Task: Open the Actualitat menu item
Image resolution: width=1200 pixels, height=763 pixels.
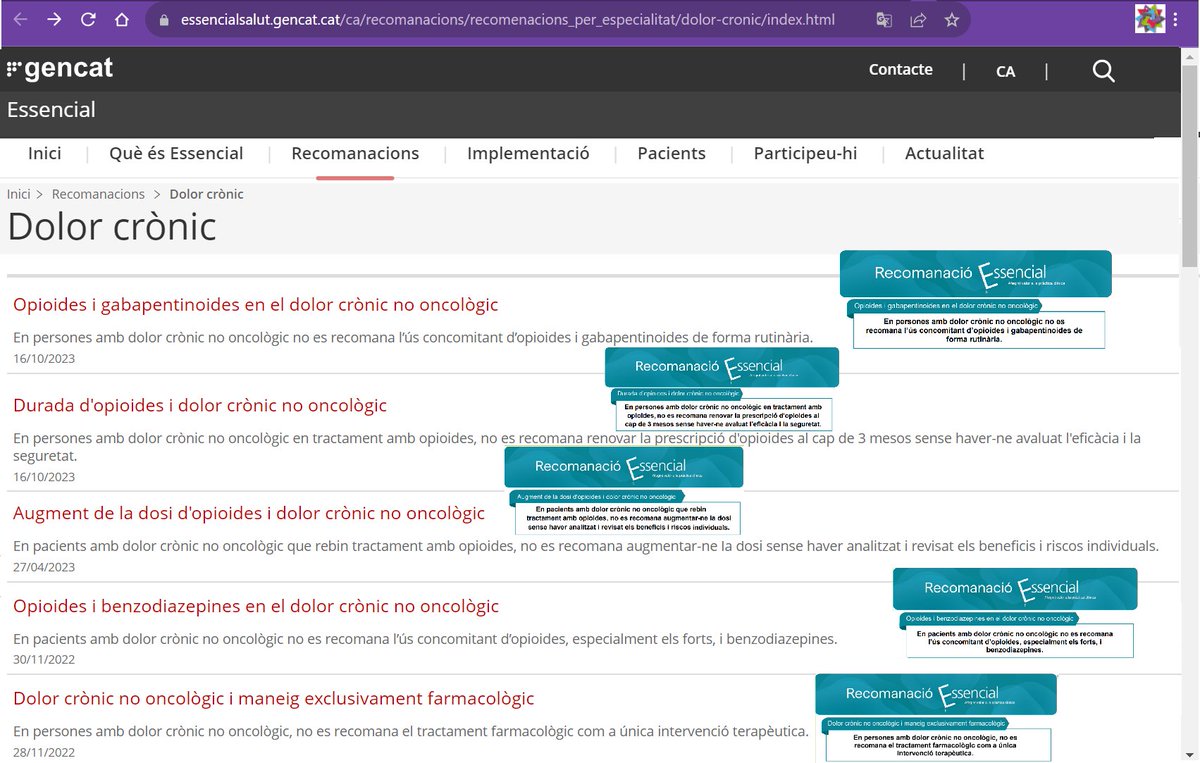Action: [x=944, y=154]
